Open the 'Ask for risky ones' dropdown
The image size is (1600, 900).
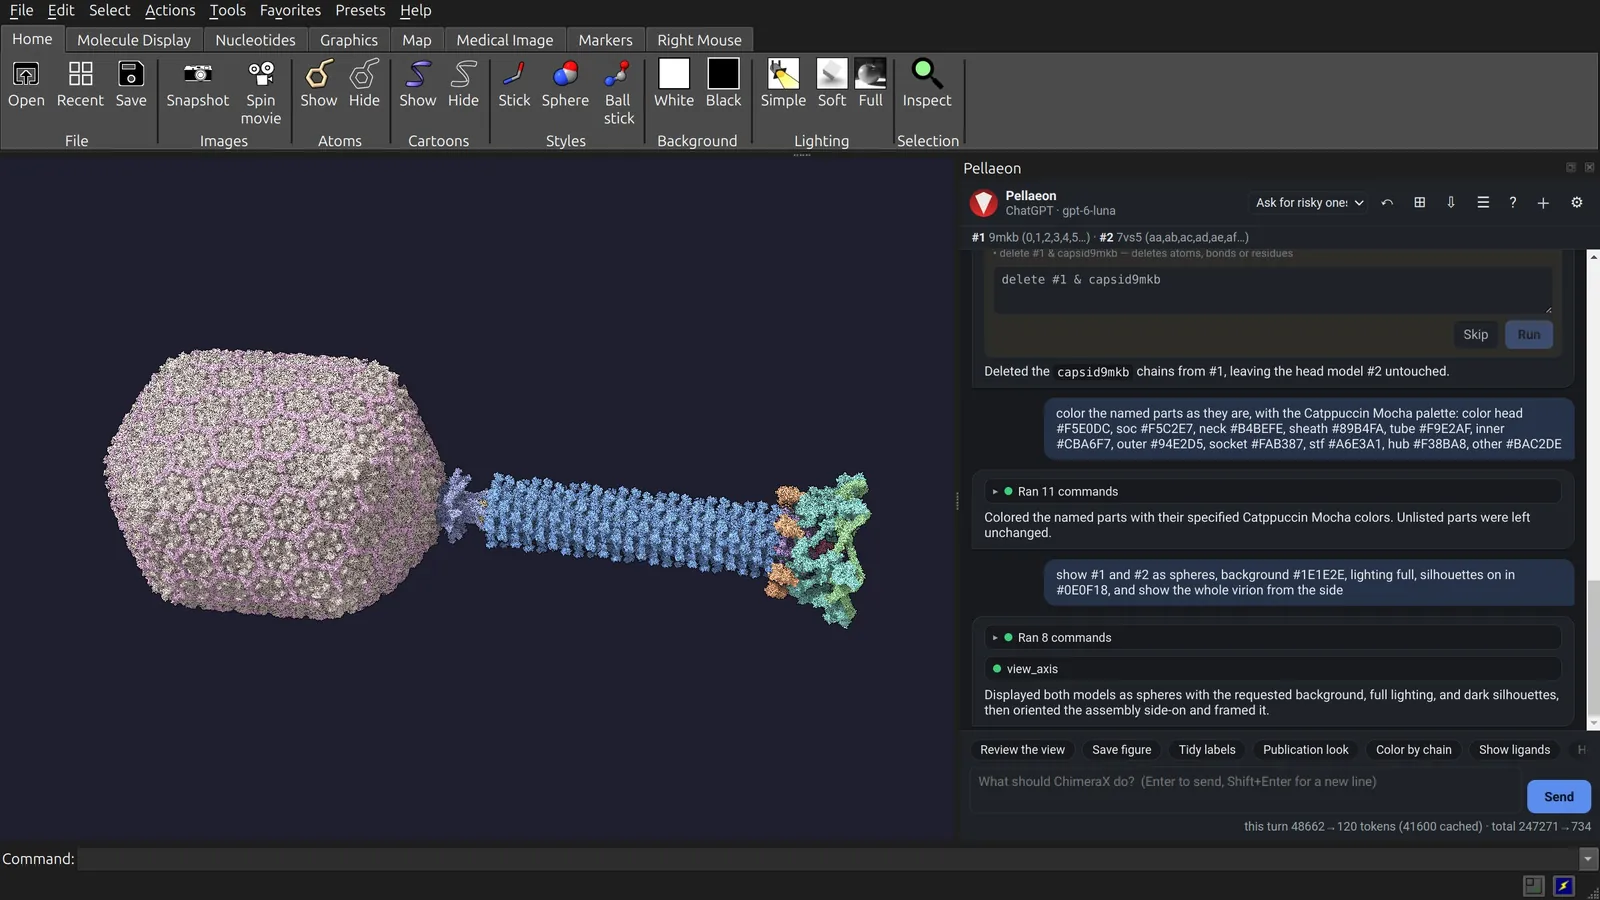(x=1309, y=202)
